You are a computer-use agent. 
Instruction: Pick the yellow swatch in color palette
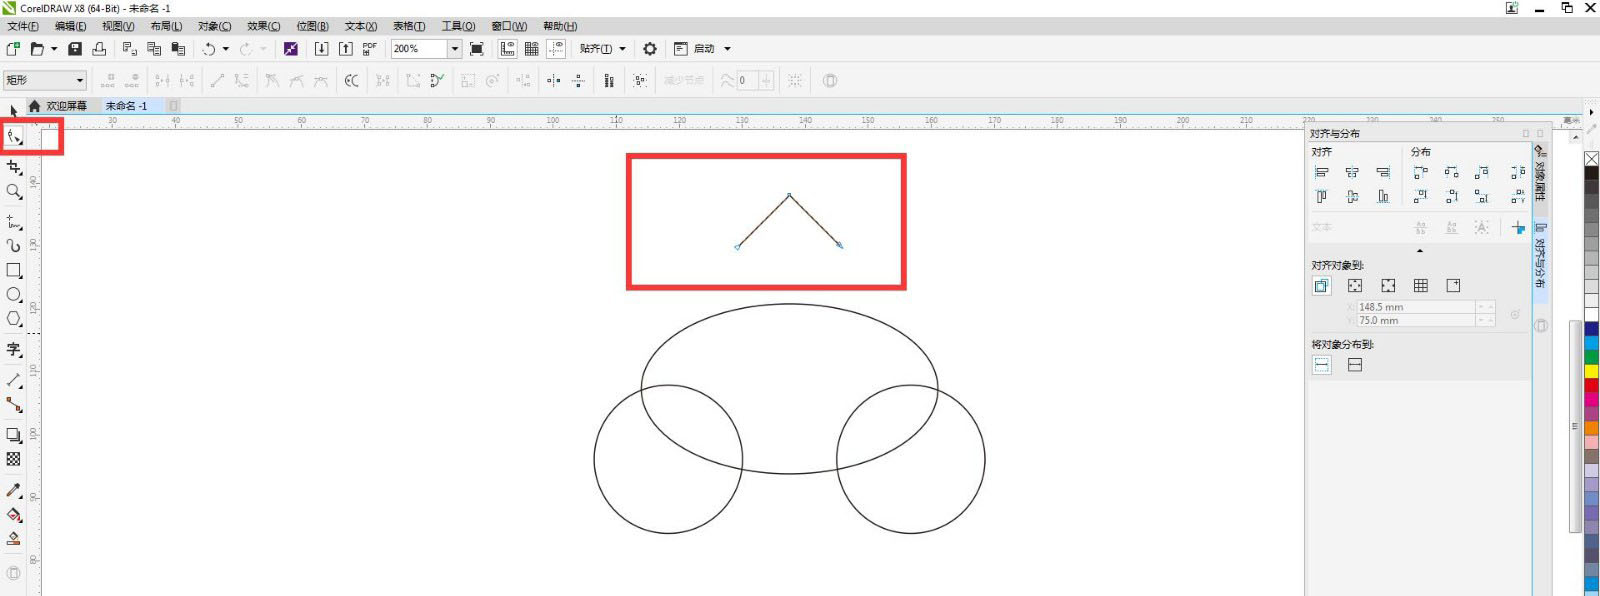coord(1591,371)
